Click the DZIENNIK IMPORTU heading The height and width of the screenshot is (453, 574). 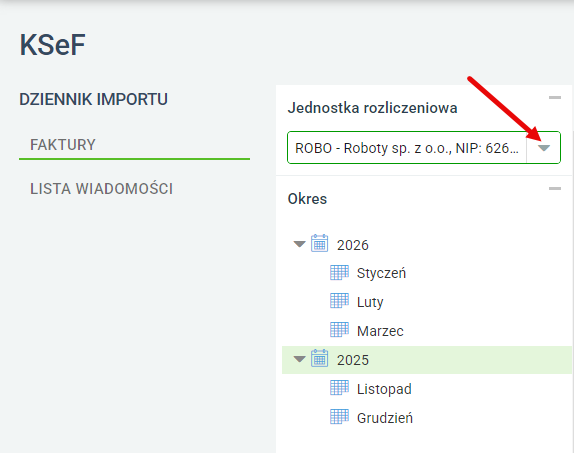coord(93,99)
